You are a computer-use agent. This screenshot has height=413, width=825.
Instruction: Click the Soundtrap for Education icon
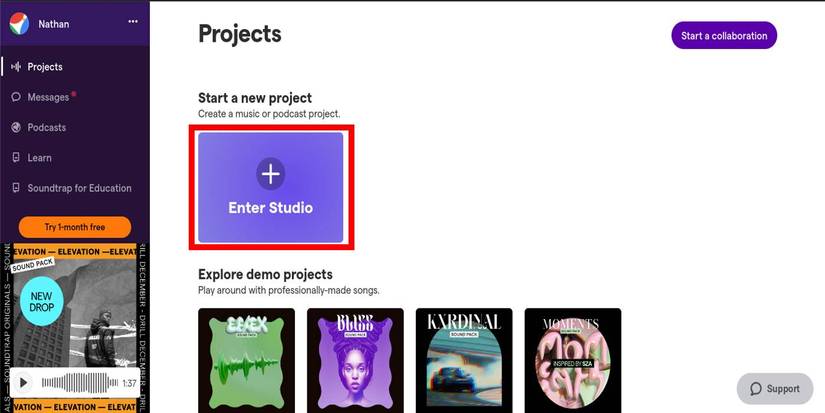coord(16,188)
